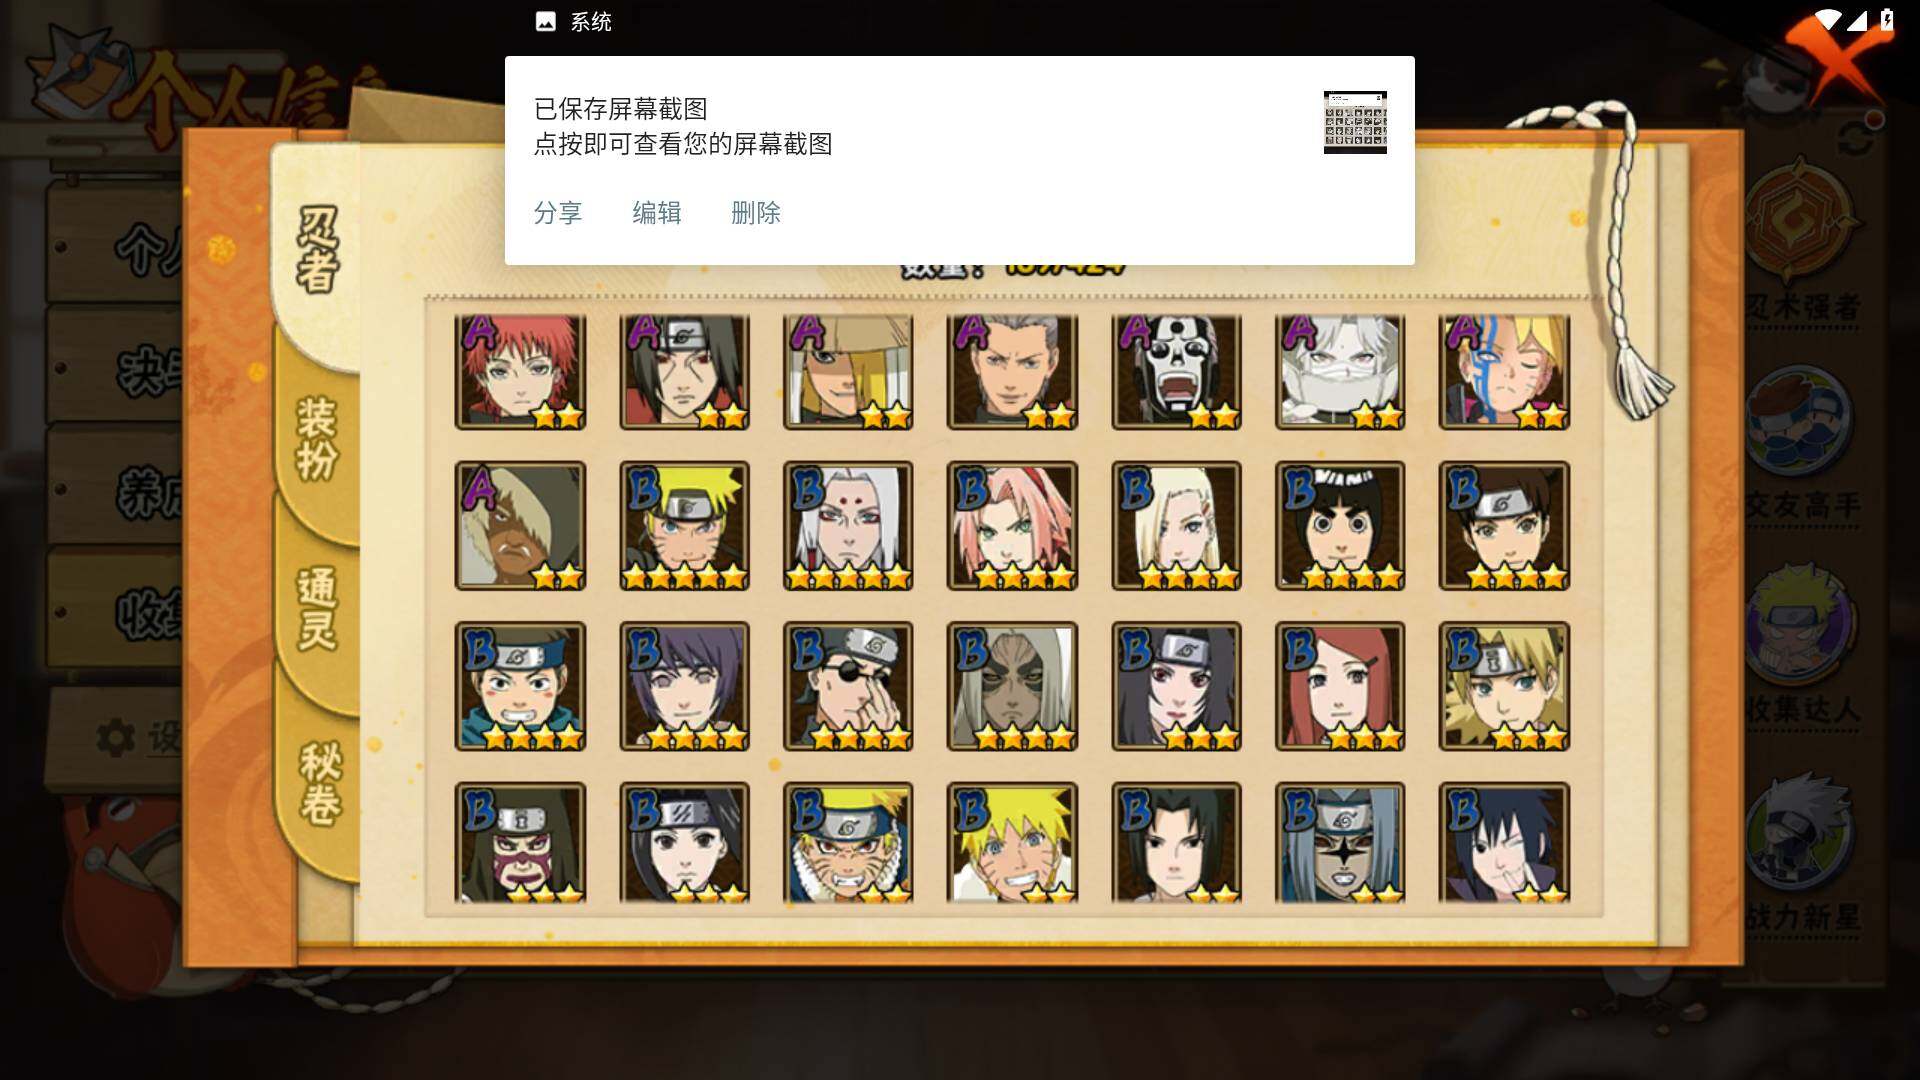Pick the white-masked Hidan A-rank ninja card

1176,372
